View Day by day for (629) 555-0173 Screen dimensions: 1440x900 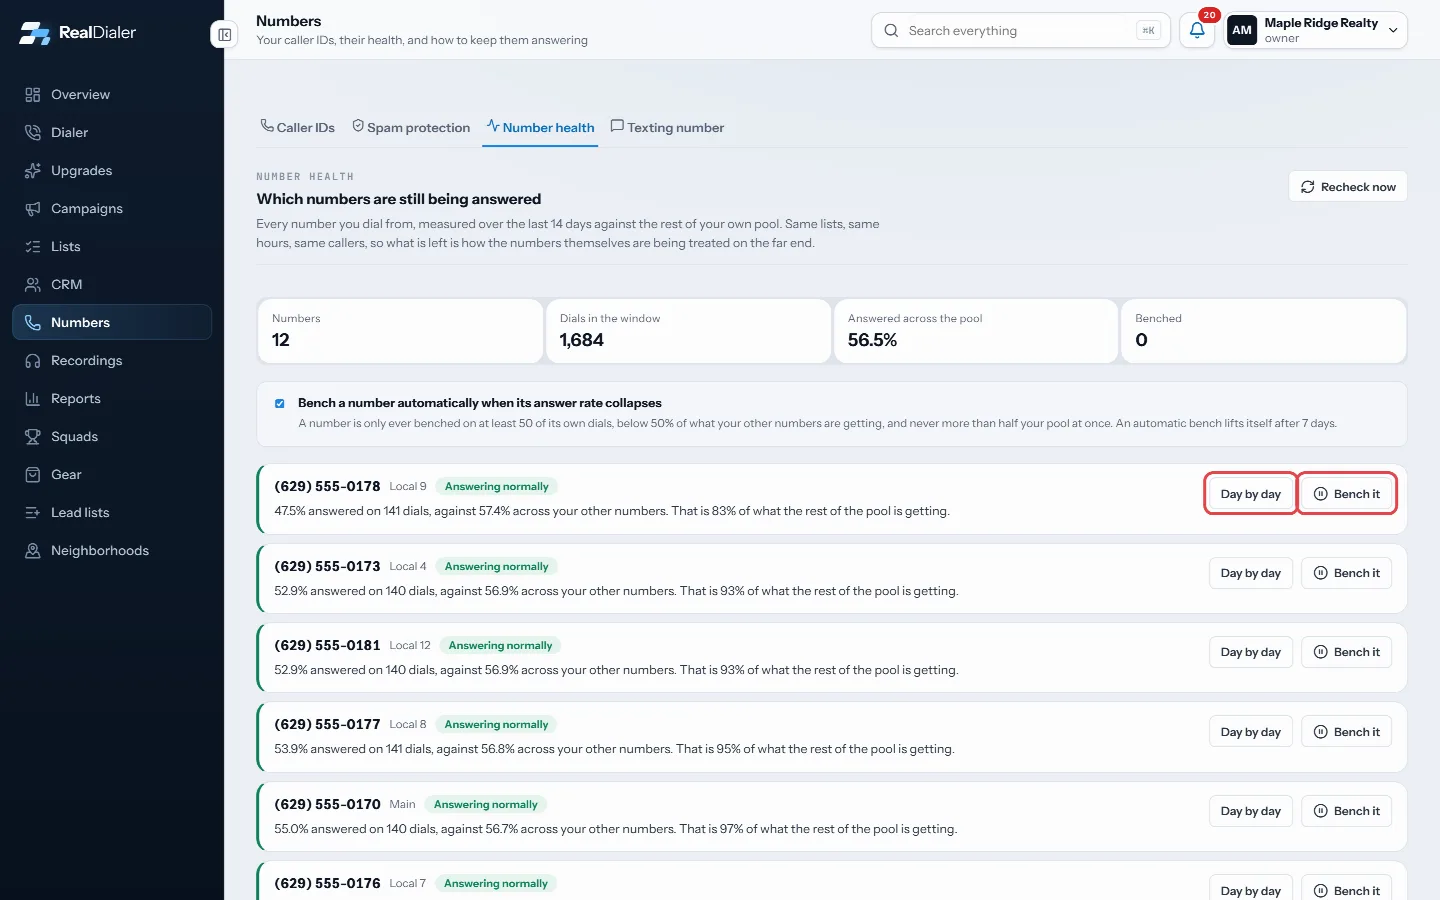tap(1251, 573)
